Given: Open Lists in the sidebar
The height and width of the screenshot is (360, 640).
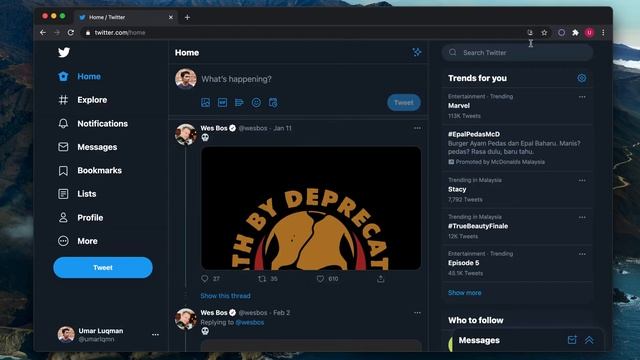Looking at the screenshot, I should pos(77,194).
